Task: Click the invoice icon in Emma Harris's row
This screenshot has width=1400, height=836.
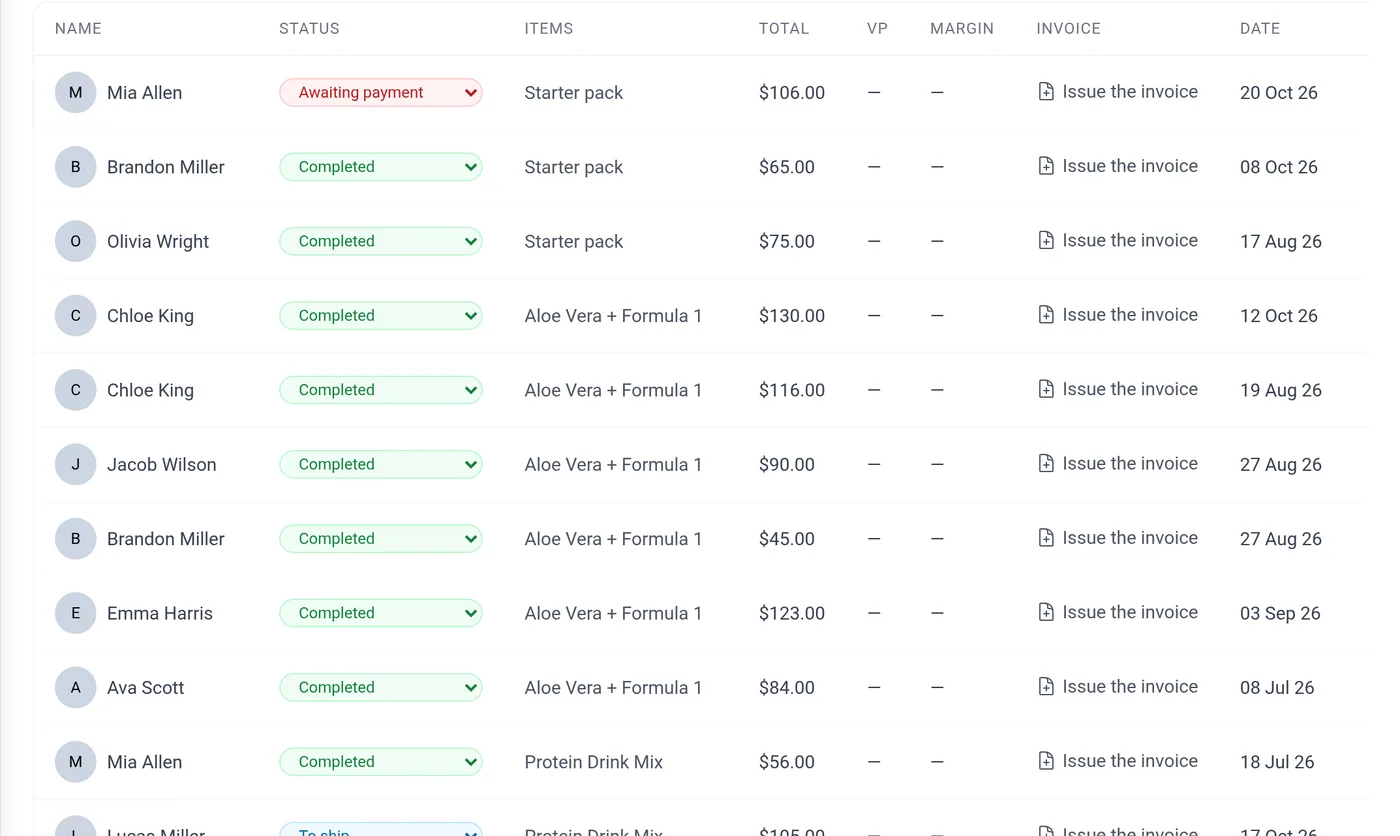Action: click(x=1046, y=612)
